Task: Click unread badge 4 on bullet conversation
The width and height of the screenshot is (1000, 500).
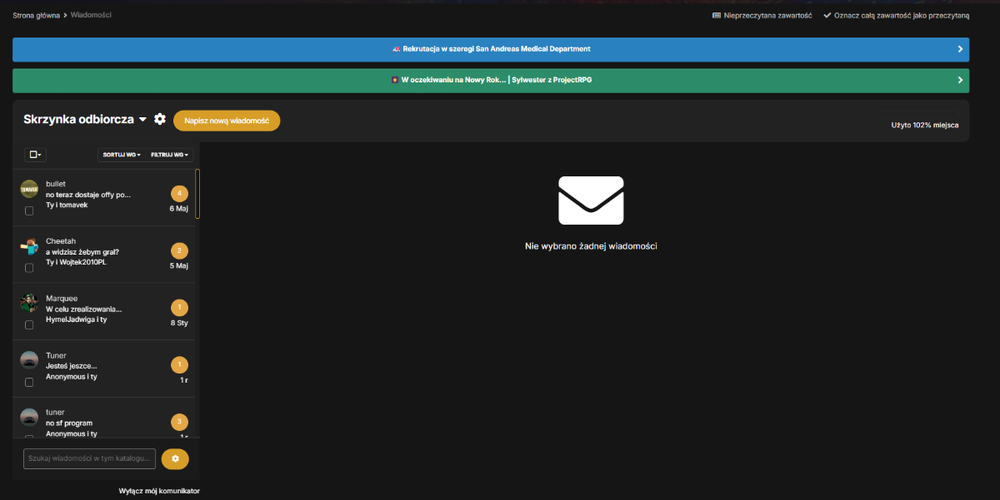Action: tap(179, 194)
